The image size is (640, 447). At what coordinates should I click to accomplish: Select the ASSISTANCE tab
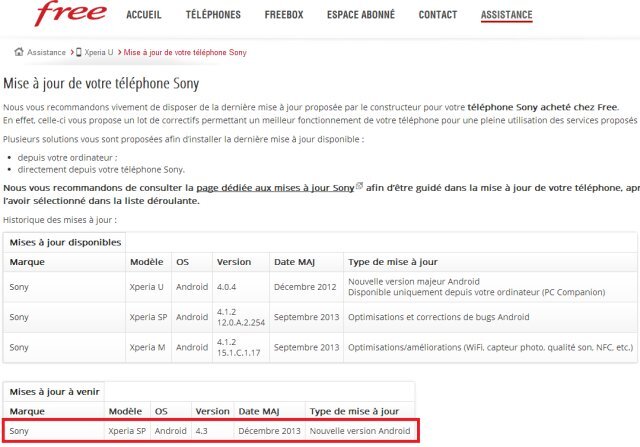(x=506, y=16)
